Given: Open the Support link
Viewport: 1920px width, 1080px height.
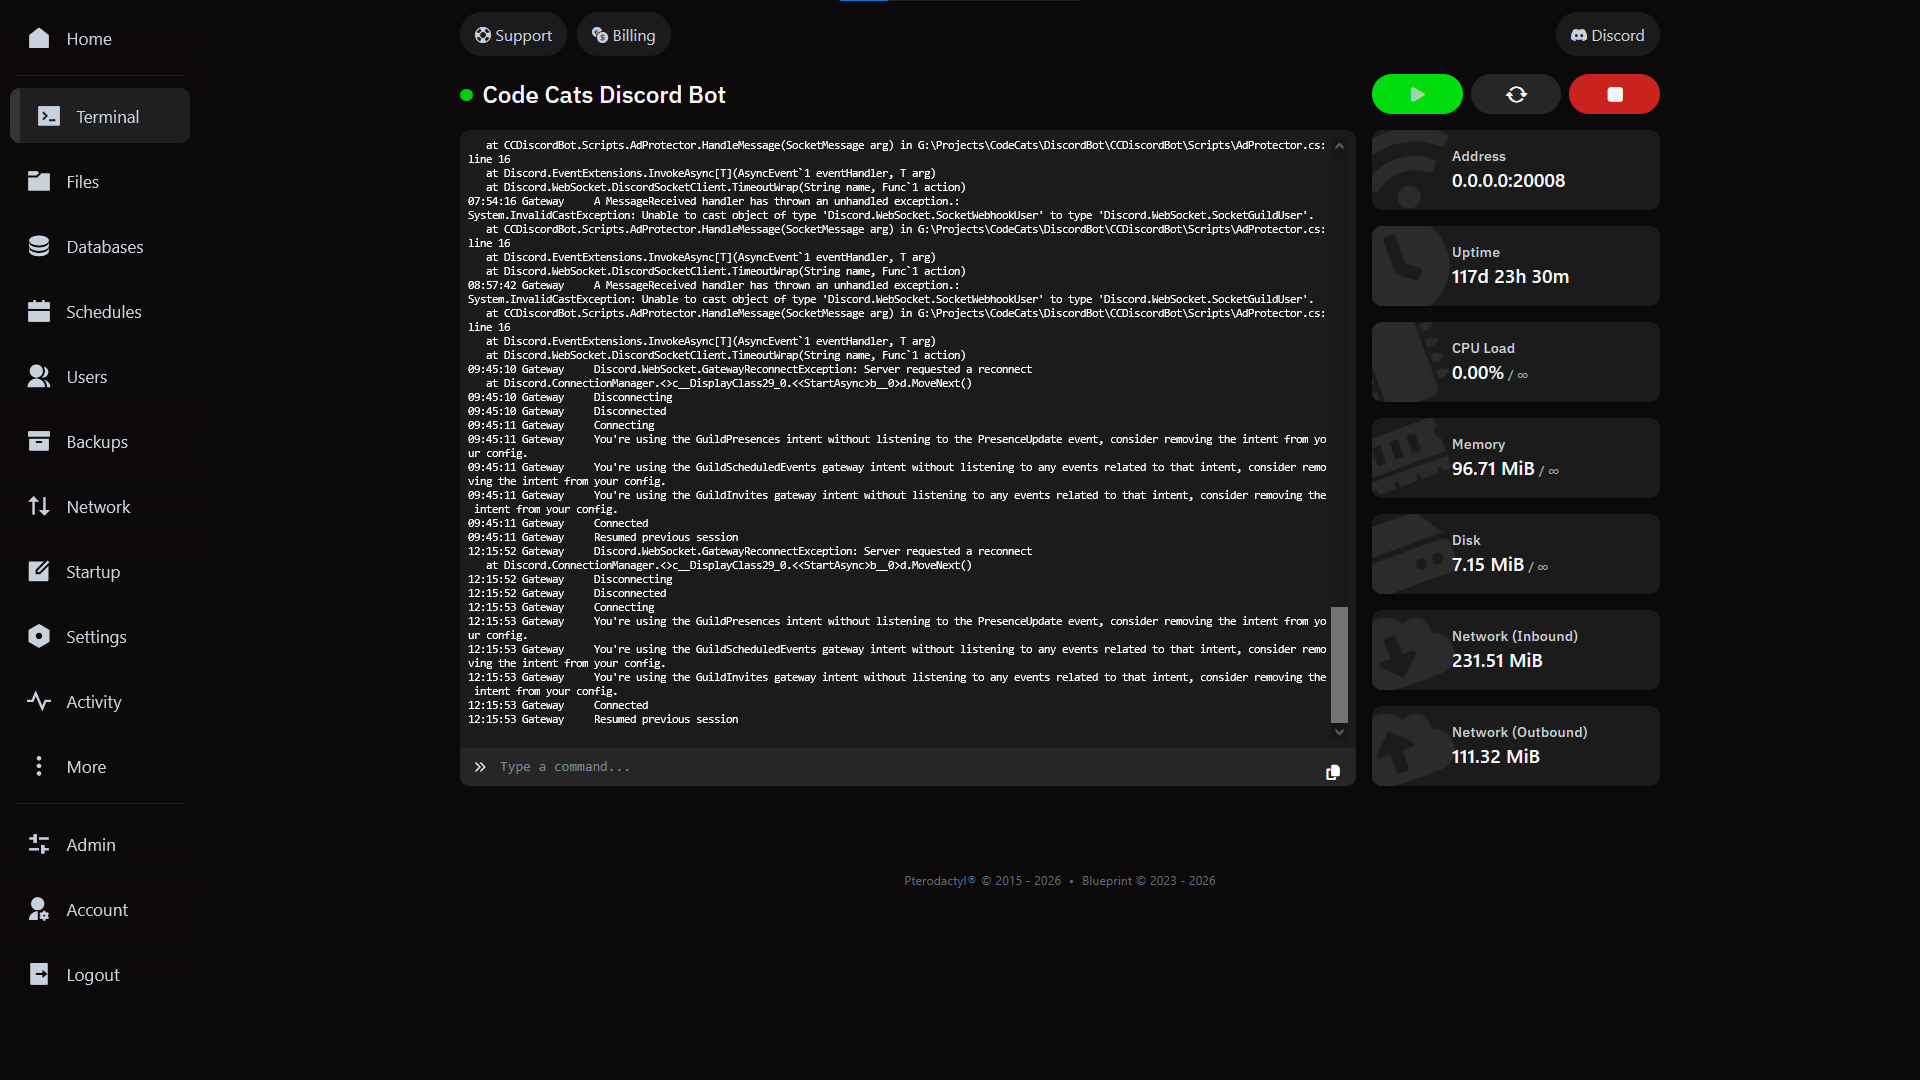Looking at the screenshot, I should point(513,35).
